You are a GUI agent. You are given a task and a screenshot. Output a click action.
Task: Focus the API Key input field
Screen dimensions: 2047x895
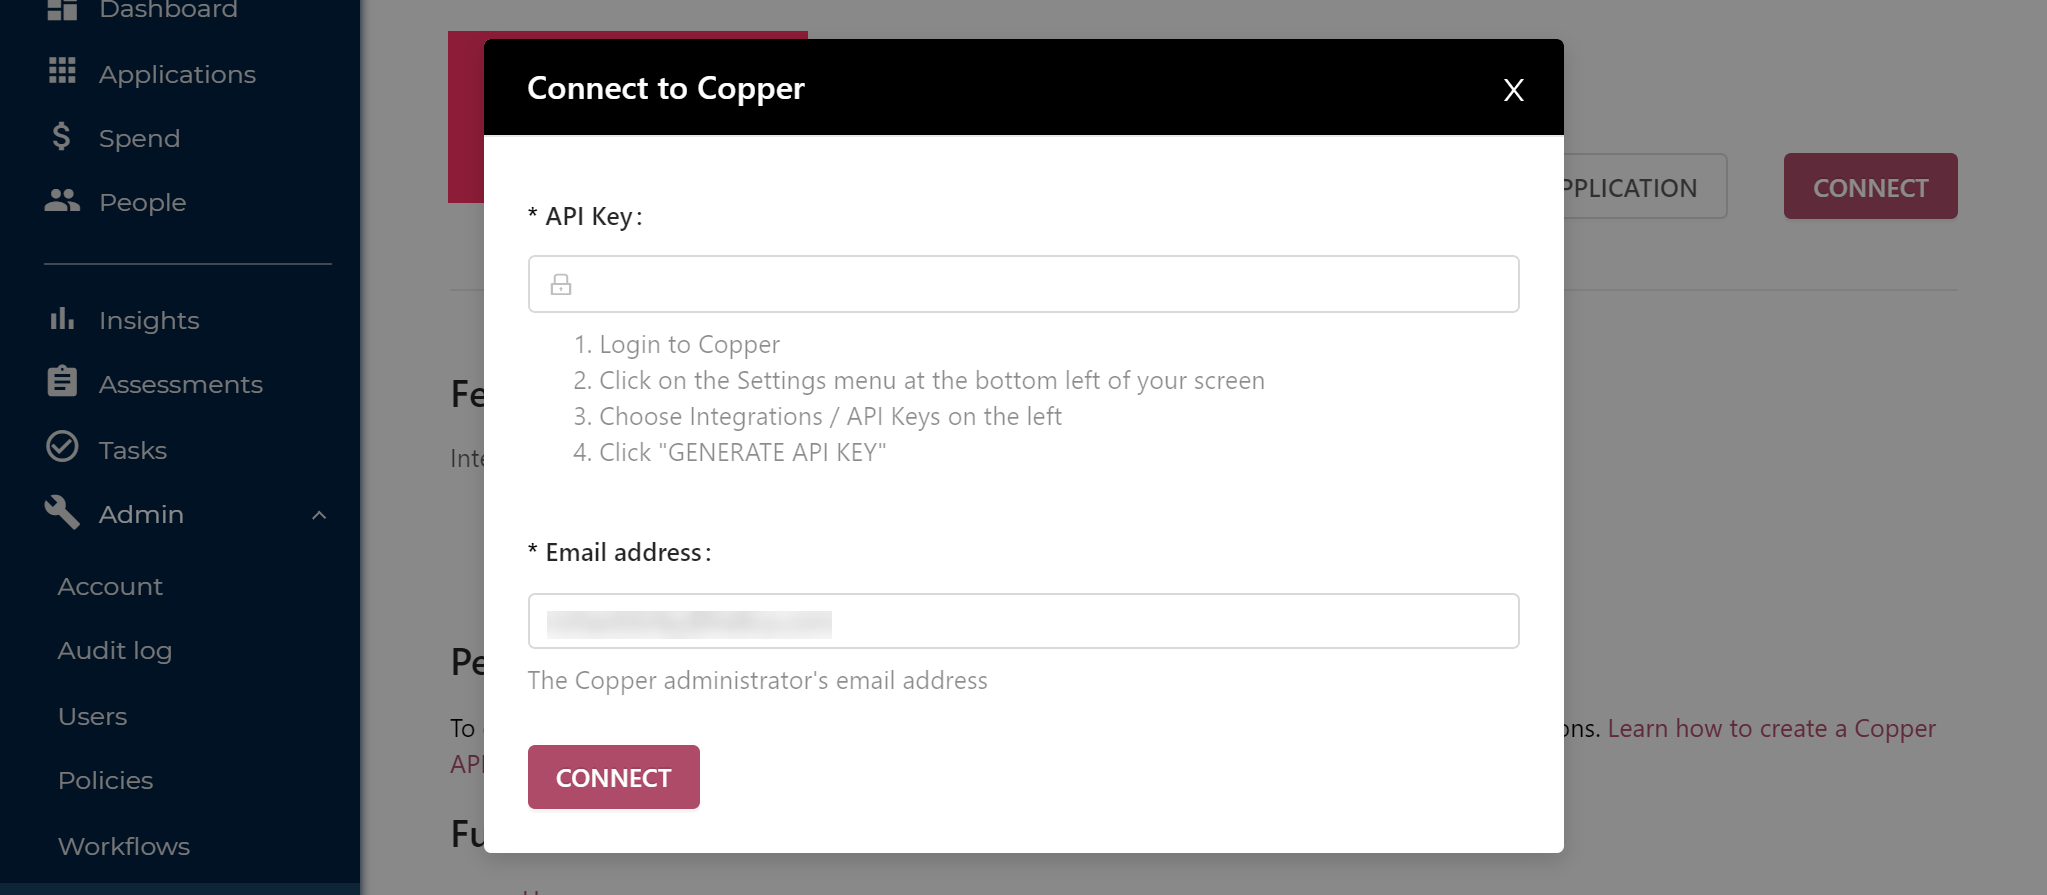coord(1023,284)
